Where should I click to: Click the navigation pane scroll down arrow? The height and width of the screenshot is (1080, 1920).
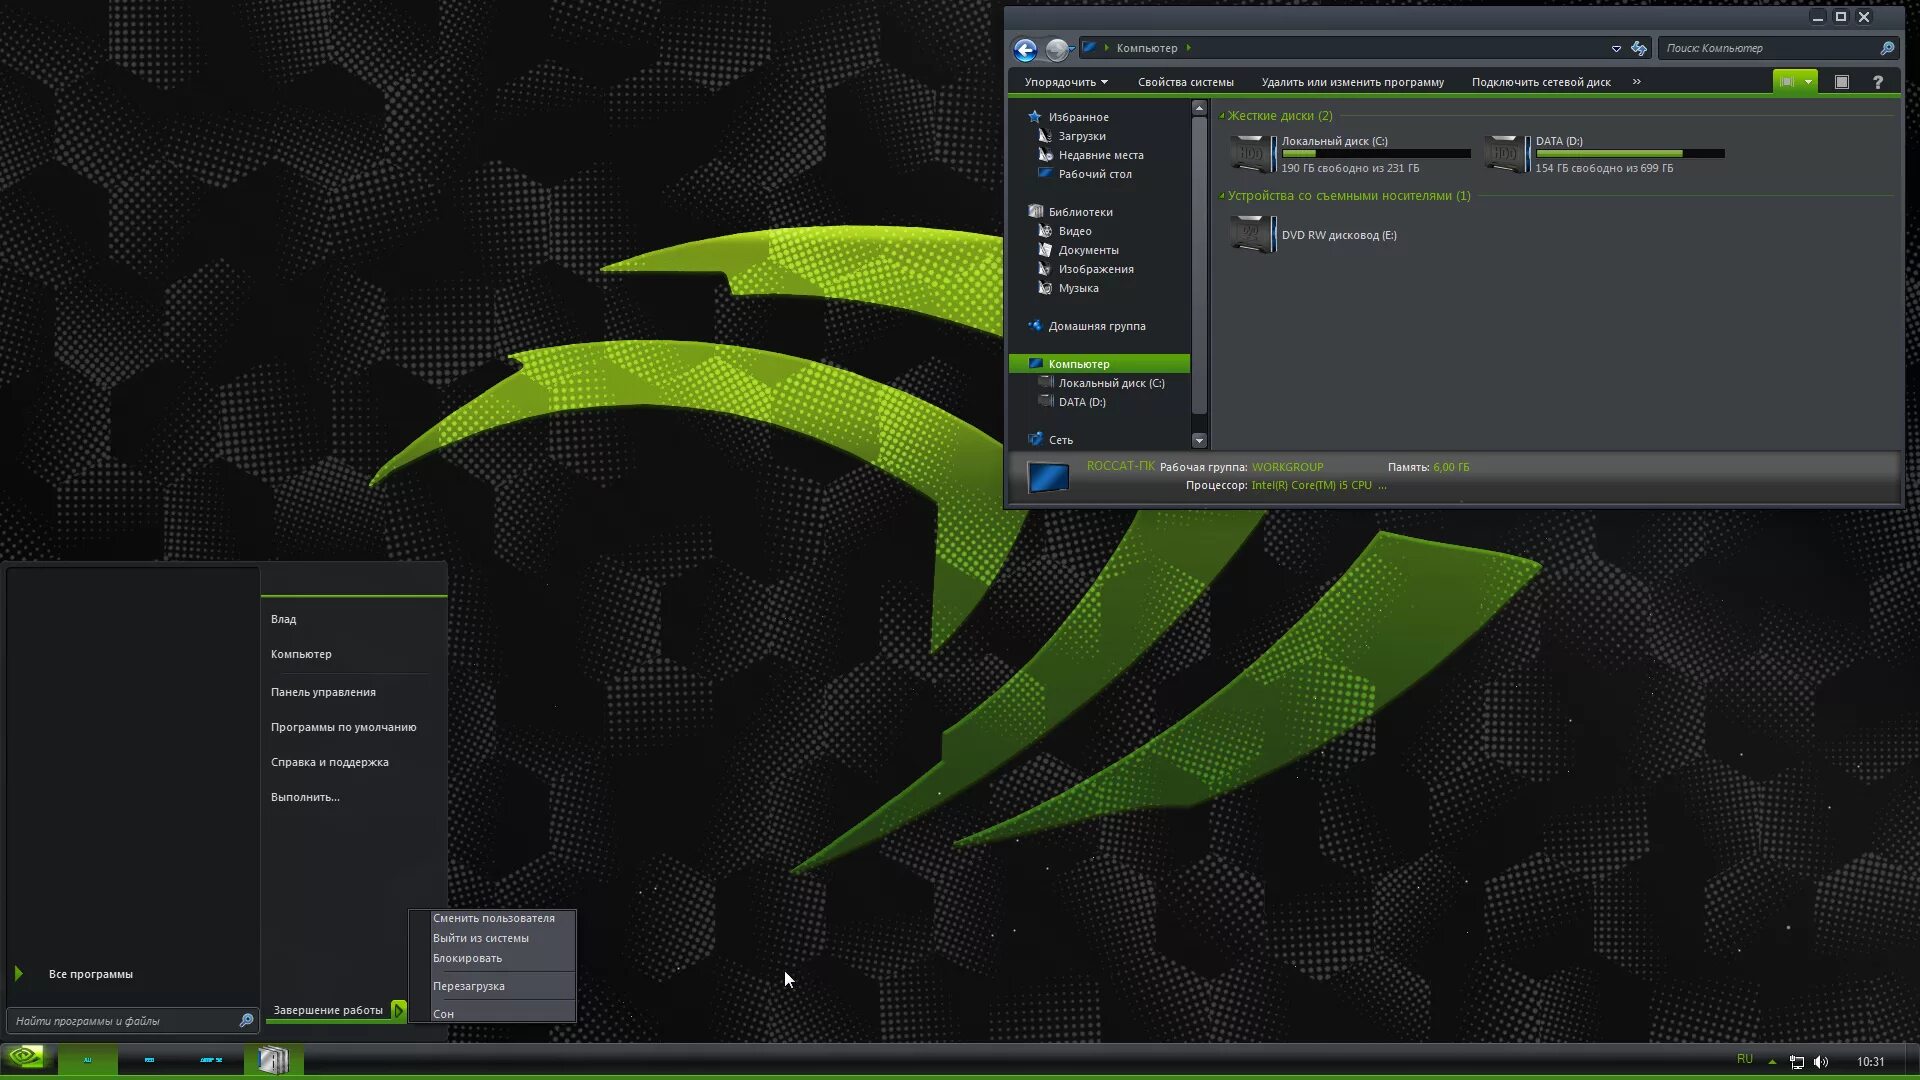pyautogui.click(x=1199, y=440)
